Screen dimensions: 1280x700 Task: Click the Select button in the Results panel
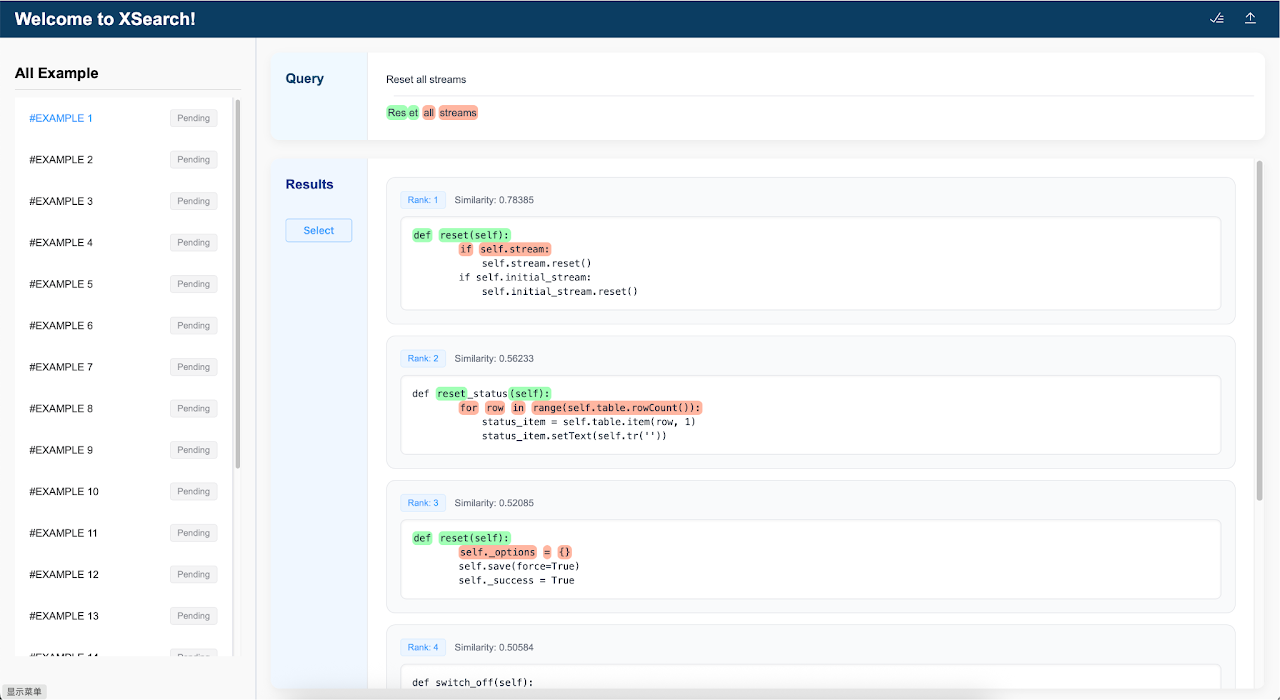tap(318, 230)
